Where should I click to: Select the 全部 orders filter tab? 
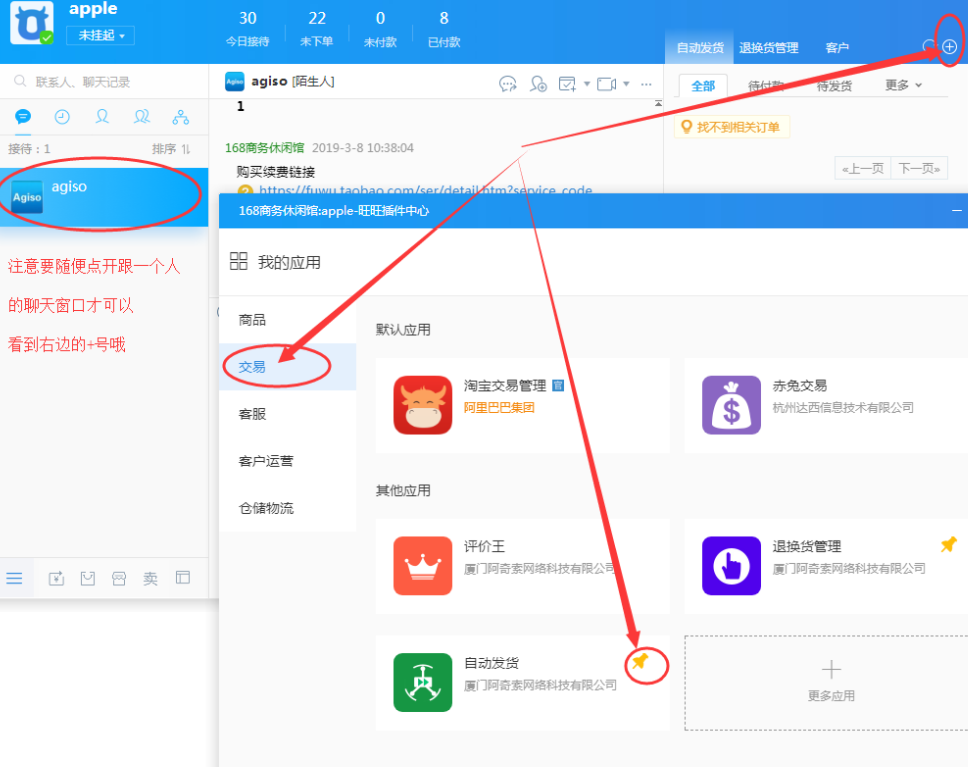point(703,86)
